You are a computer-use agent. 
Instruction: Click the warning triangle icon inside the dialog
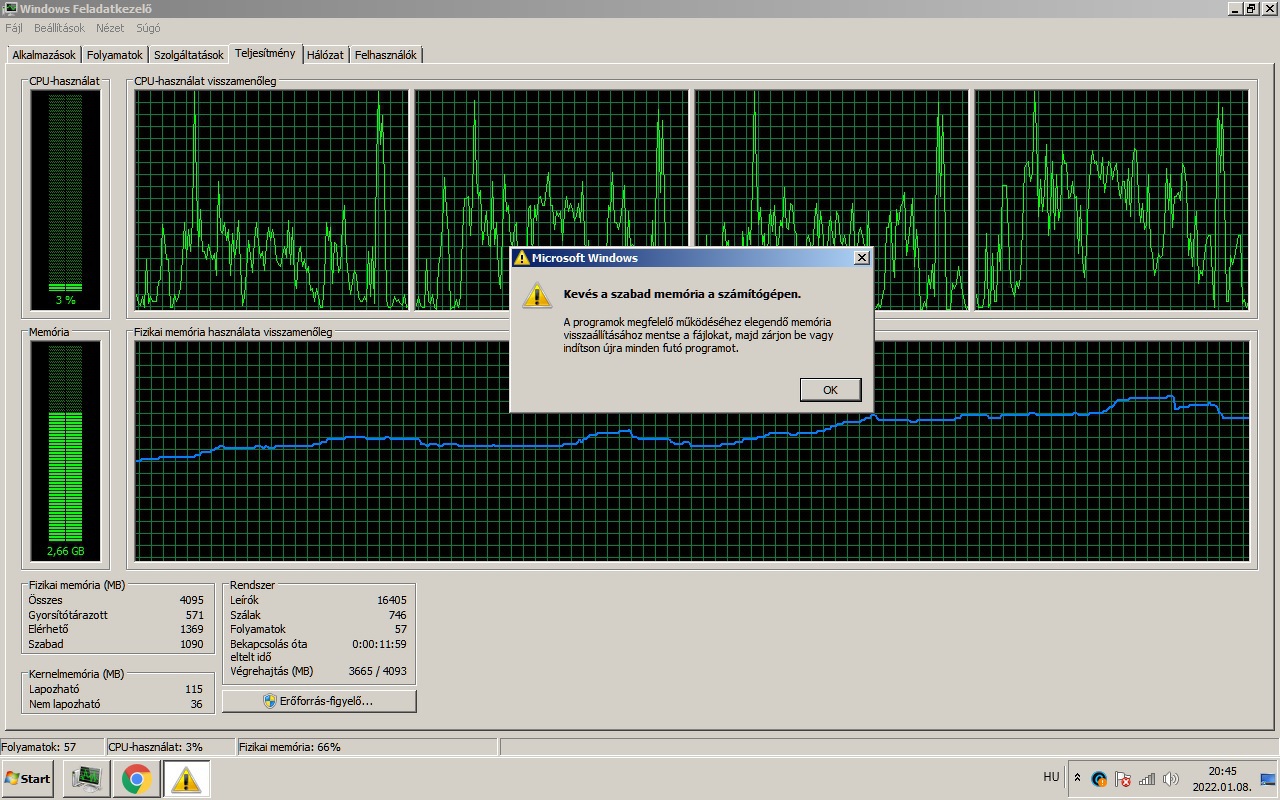[x=537, y=294]
